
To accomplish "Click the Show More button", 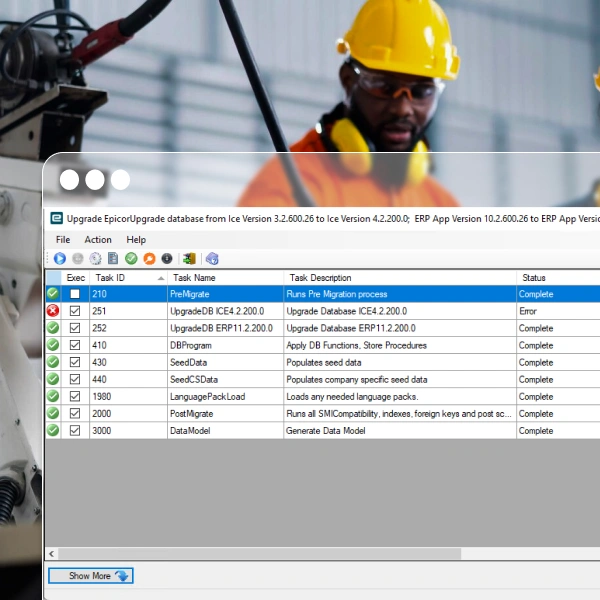I will pyautogui.click(x=91, y=576).
